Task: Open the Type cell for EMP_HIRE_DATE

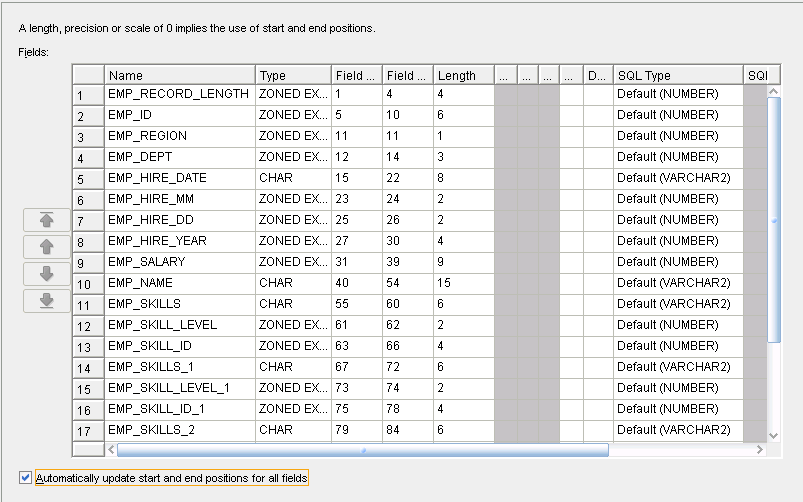Action: (293, 178)
